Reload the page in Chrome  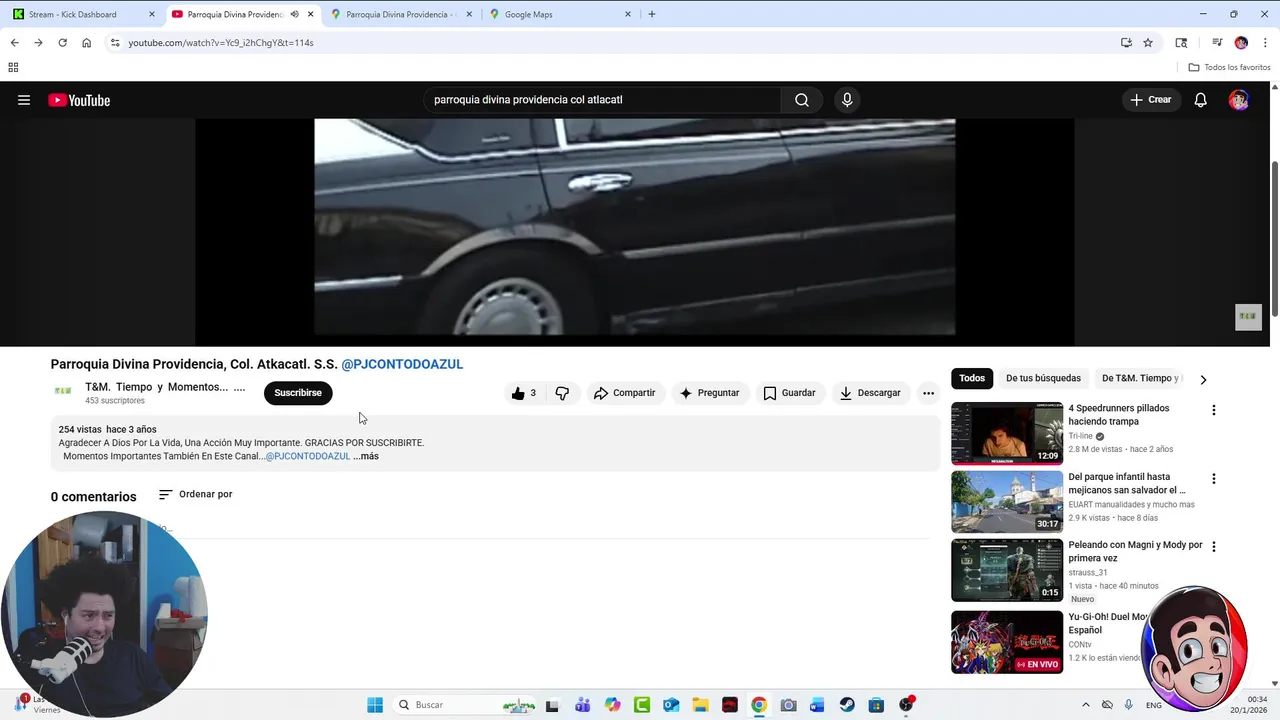(62, 43)
